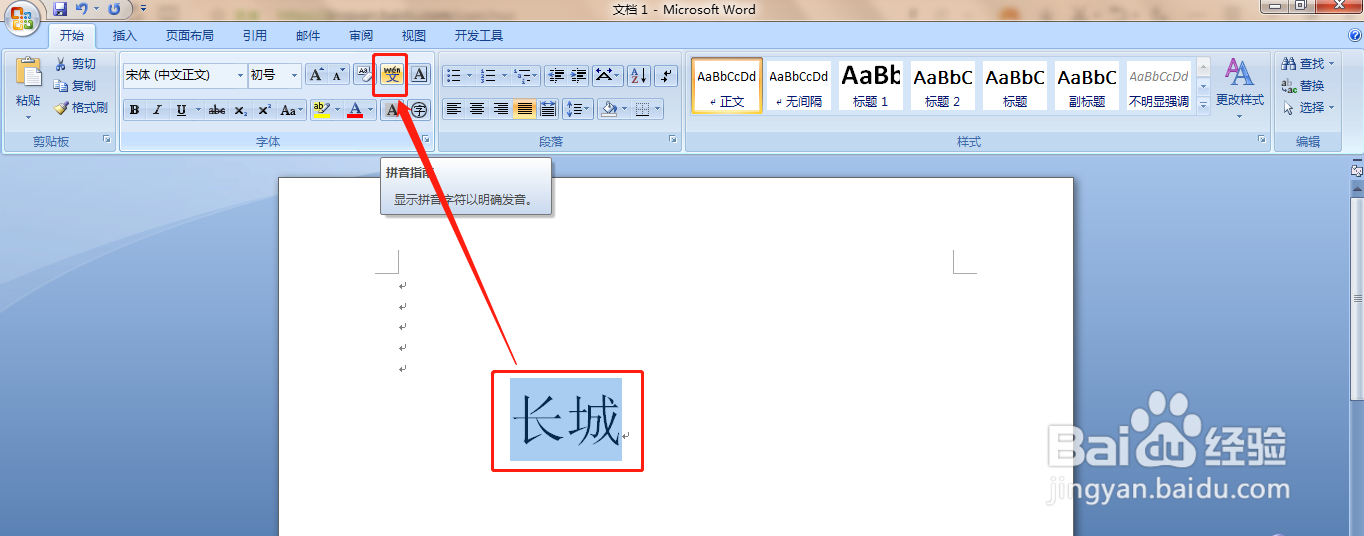Toggle show/hide paragraph marks
Viewport: 1364px width, 536px height.
pos(667,75)
